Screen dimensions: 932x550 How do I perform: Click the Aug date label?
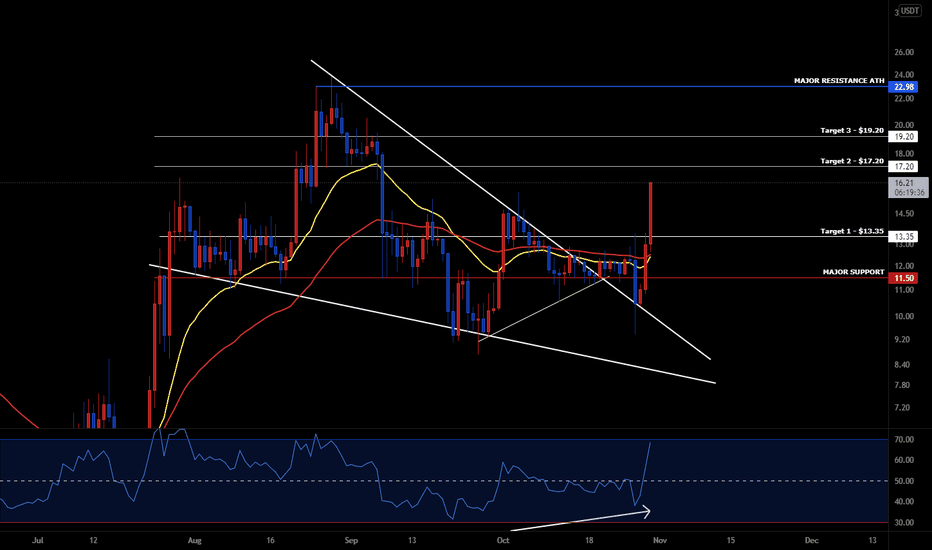[x=194, y=540]
